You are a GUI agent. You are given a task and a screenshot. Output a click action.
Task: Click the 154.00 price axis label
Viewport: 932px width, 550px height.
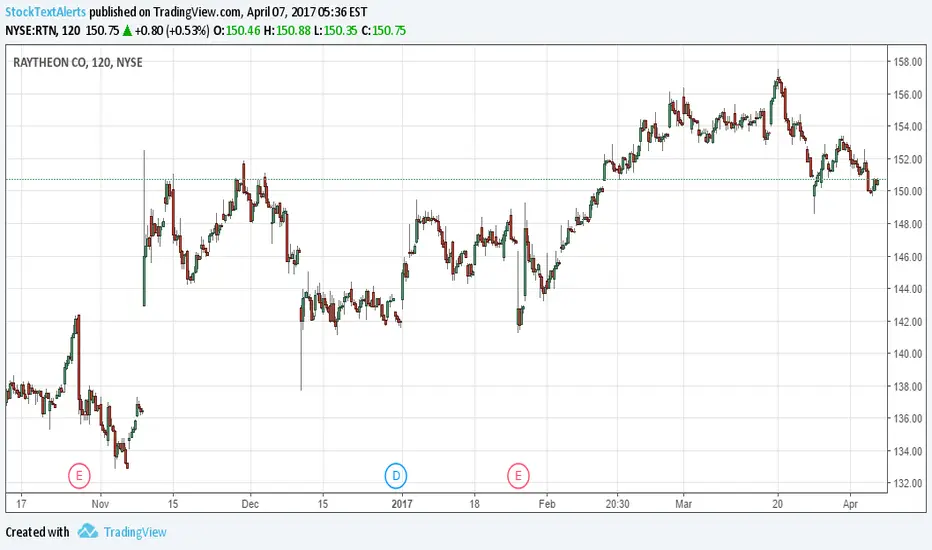[908, 127]
